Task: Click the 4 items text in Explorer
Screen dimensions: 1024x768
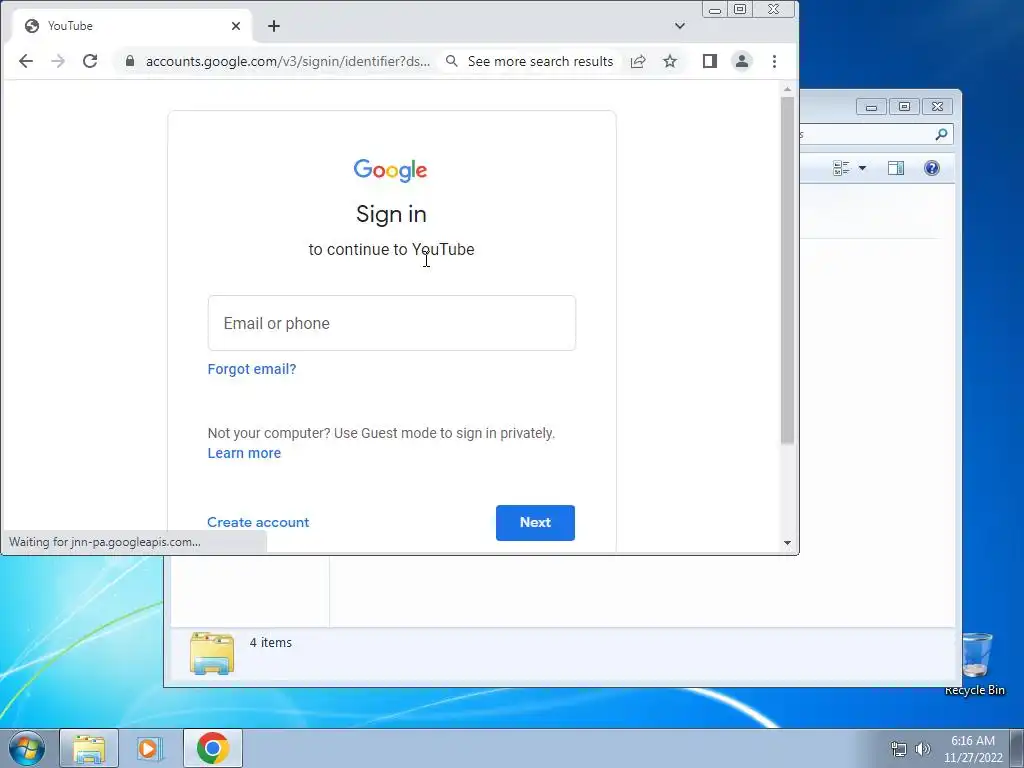Action: coord(270,643)
